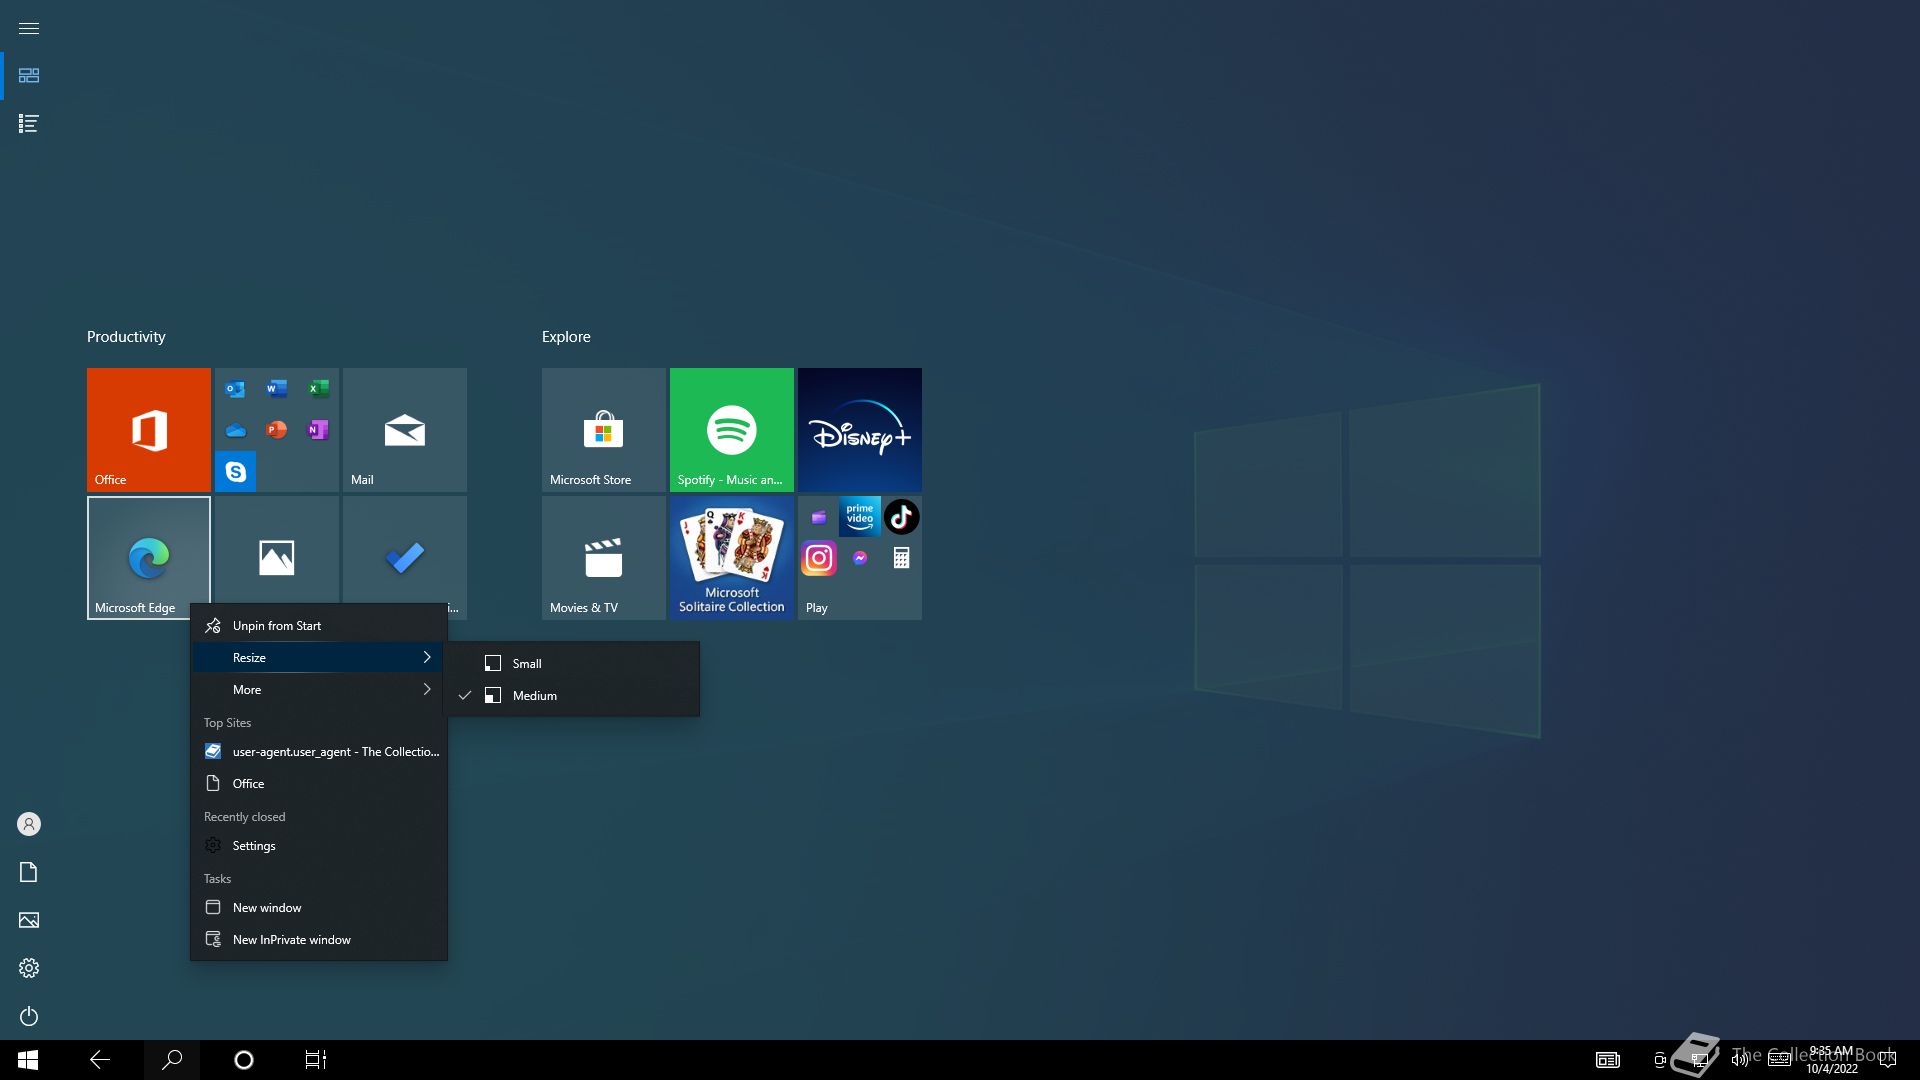This screenshot has width=1920, height=1080.
Task: Open Outlook in the Office folder tile
Action: pos(235,389)
